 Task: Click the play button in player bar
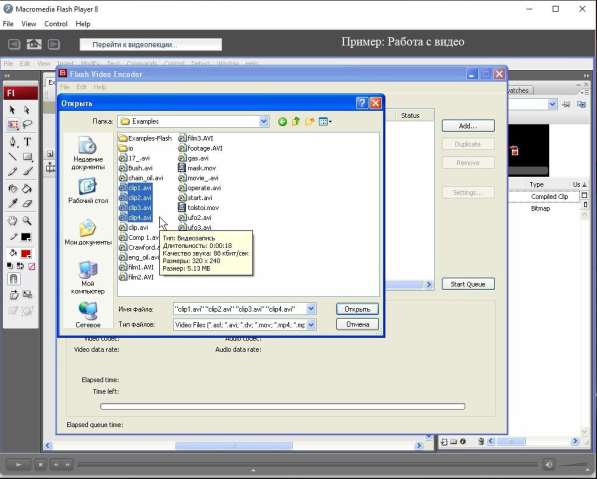(x=18, y=465)
